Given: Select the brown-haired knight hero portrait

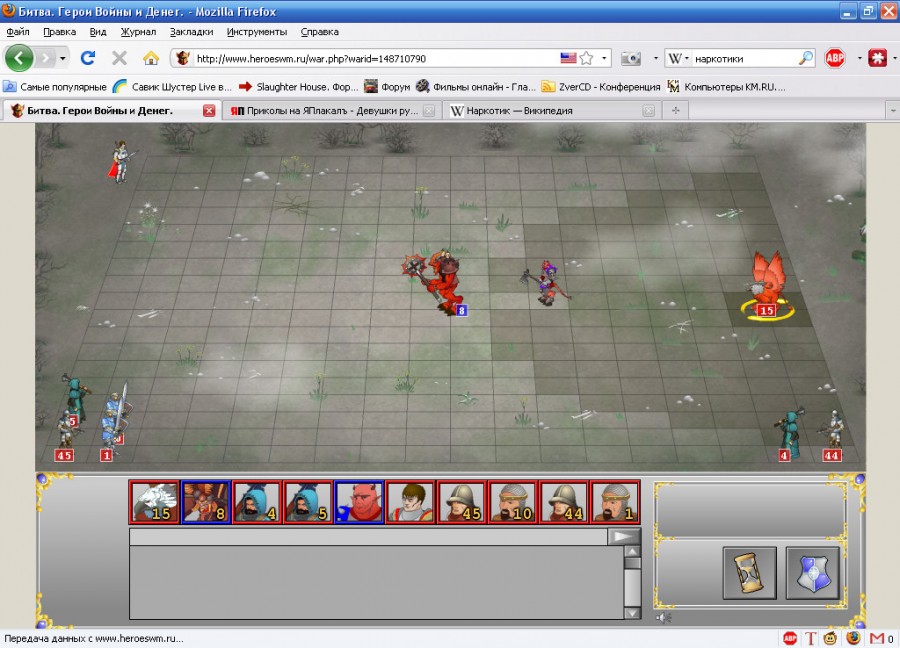Looking at the screenshot, I should 410,502.
